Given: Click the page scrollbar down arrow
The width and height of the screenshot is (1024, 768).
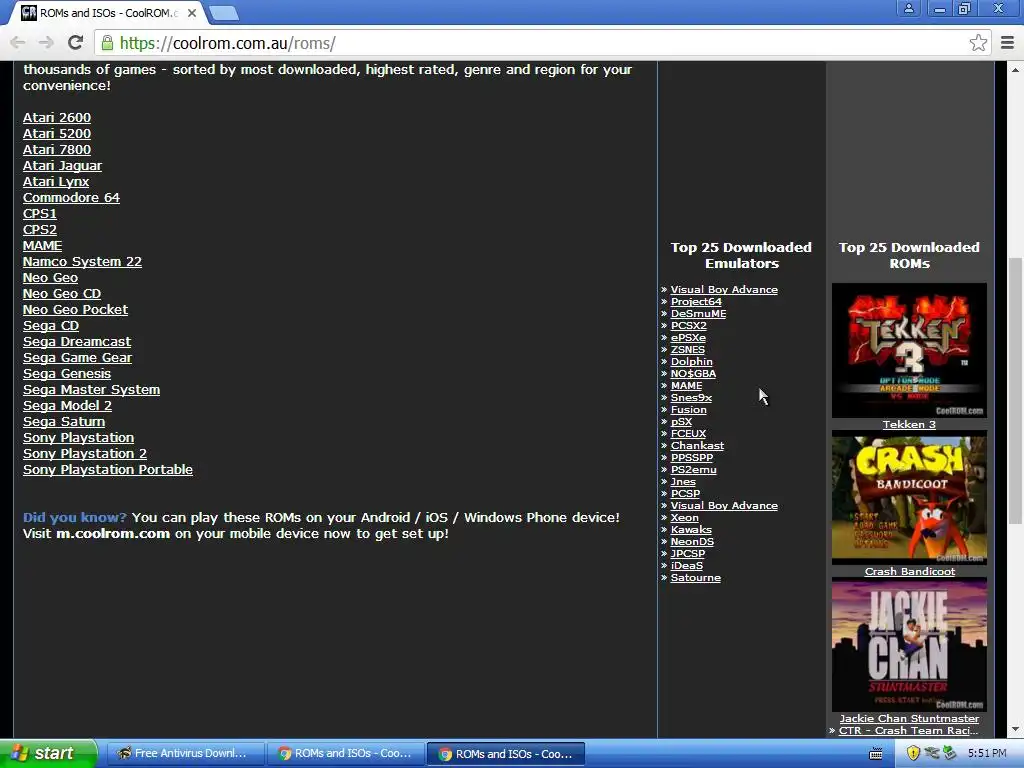Looking at the screenshot, I should [1015, 729].
